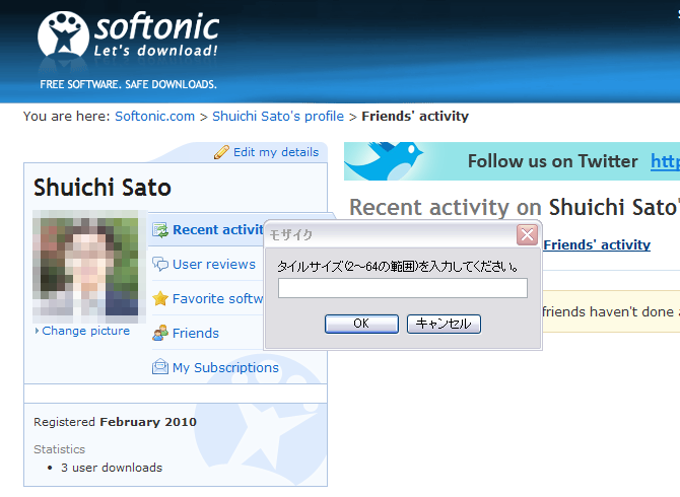
Task: Open the Recent activity menu item
Action: point(218,229)
